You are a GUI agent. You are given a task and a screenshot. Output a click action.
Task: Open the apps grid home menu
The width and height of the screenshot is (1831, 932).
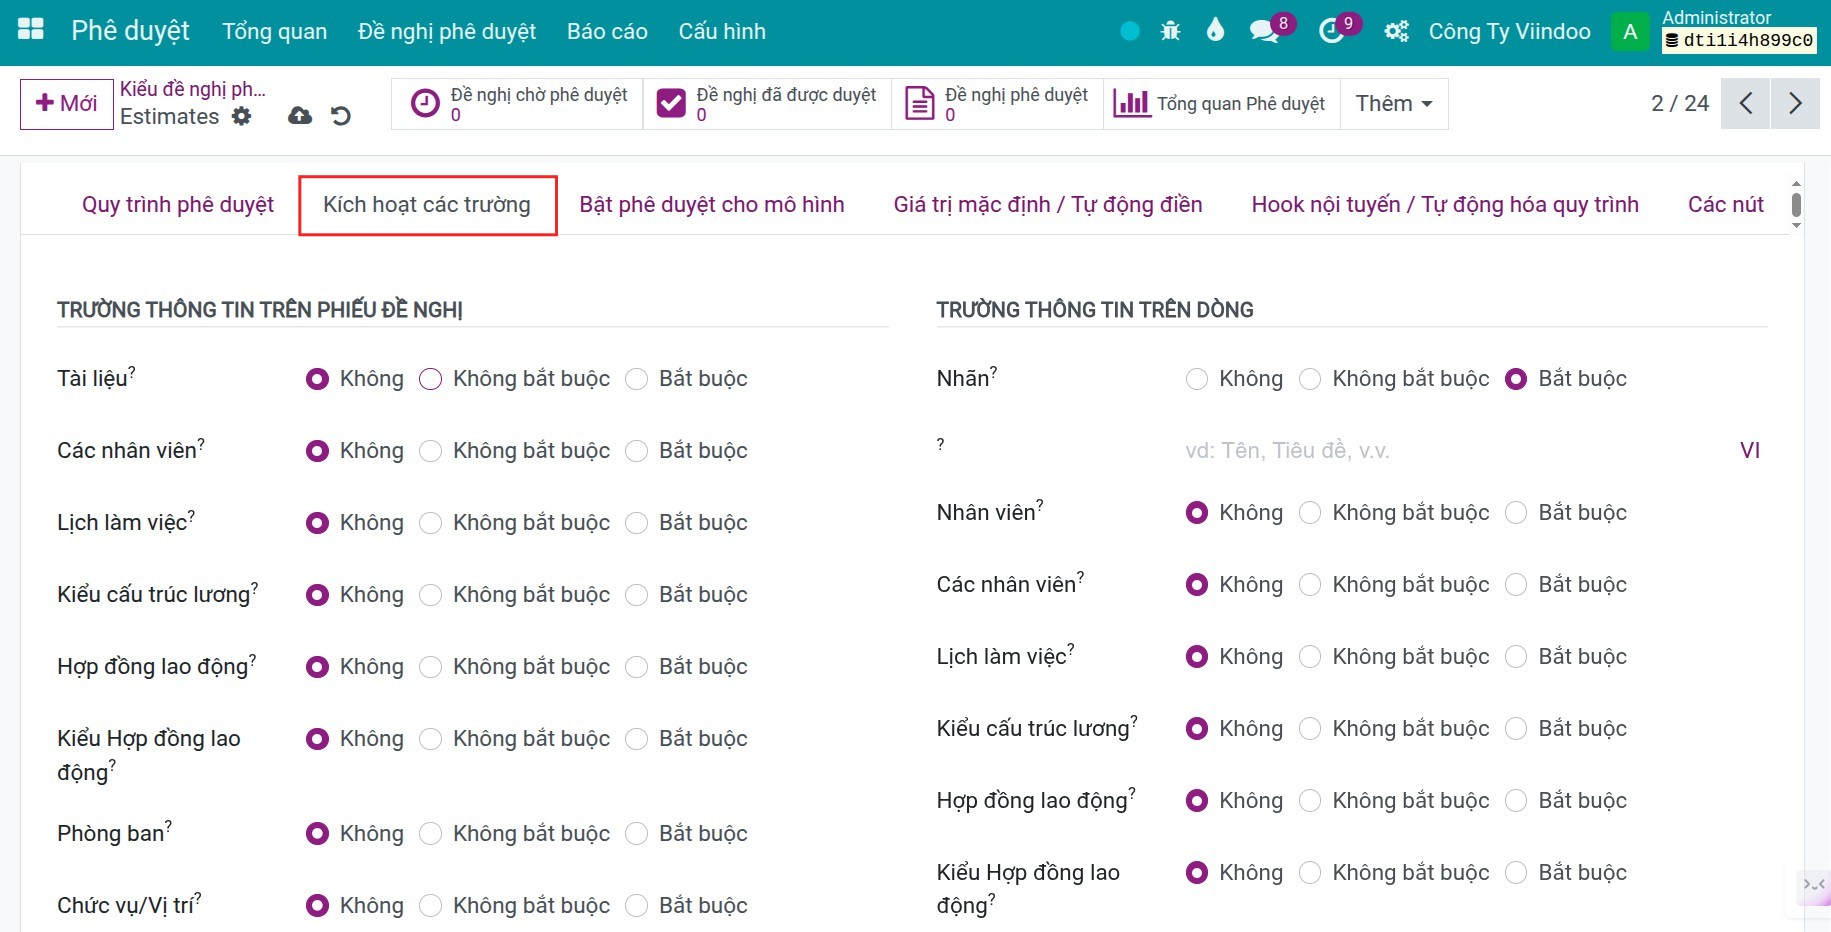click(31, 30)
